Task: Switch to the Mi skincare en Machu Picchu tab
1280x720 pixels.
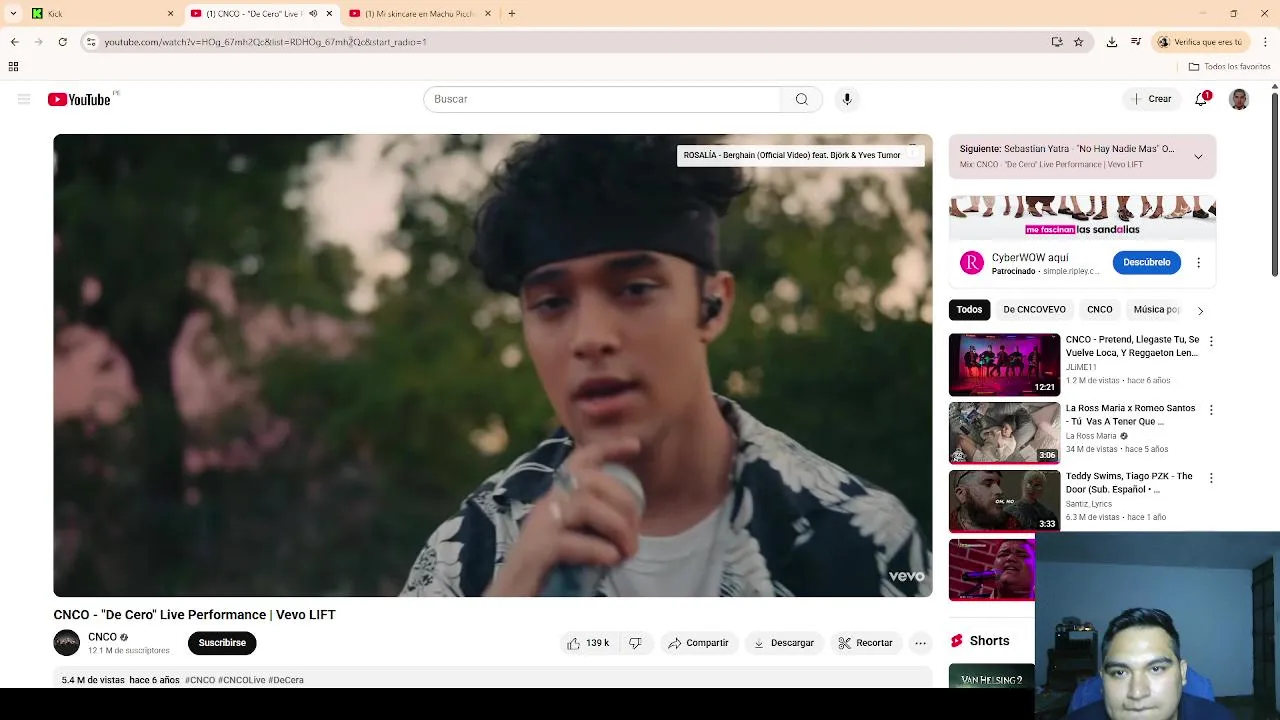Action: tap(419, 14)
